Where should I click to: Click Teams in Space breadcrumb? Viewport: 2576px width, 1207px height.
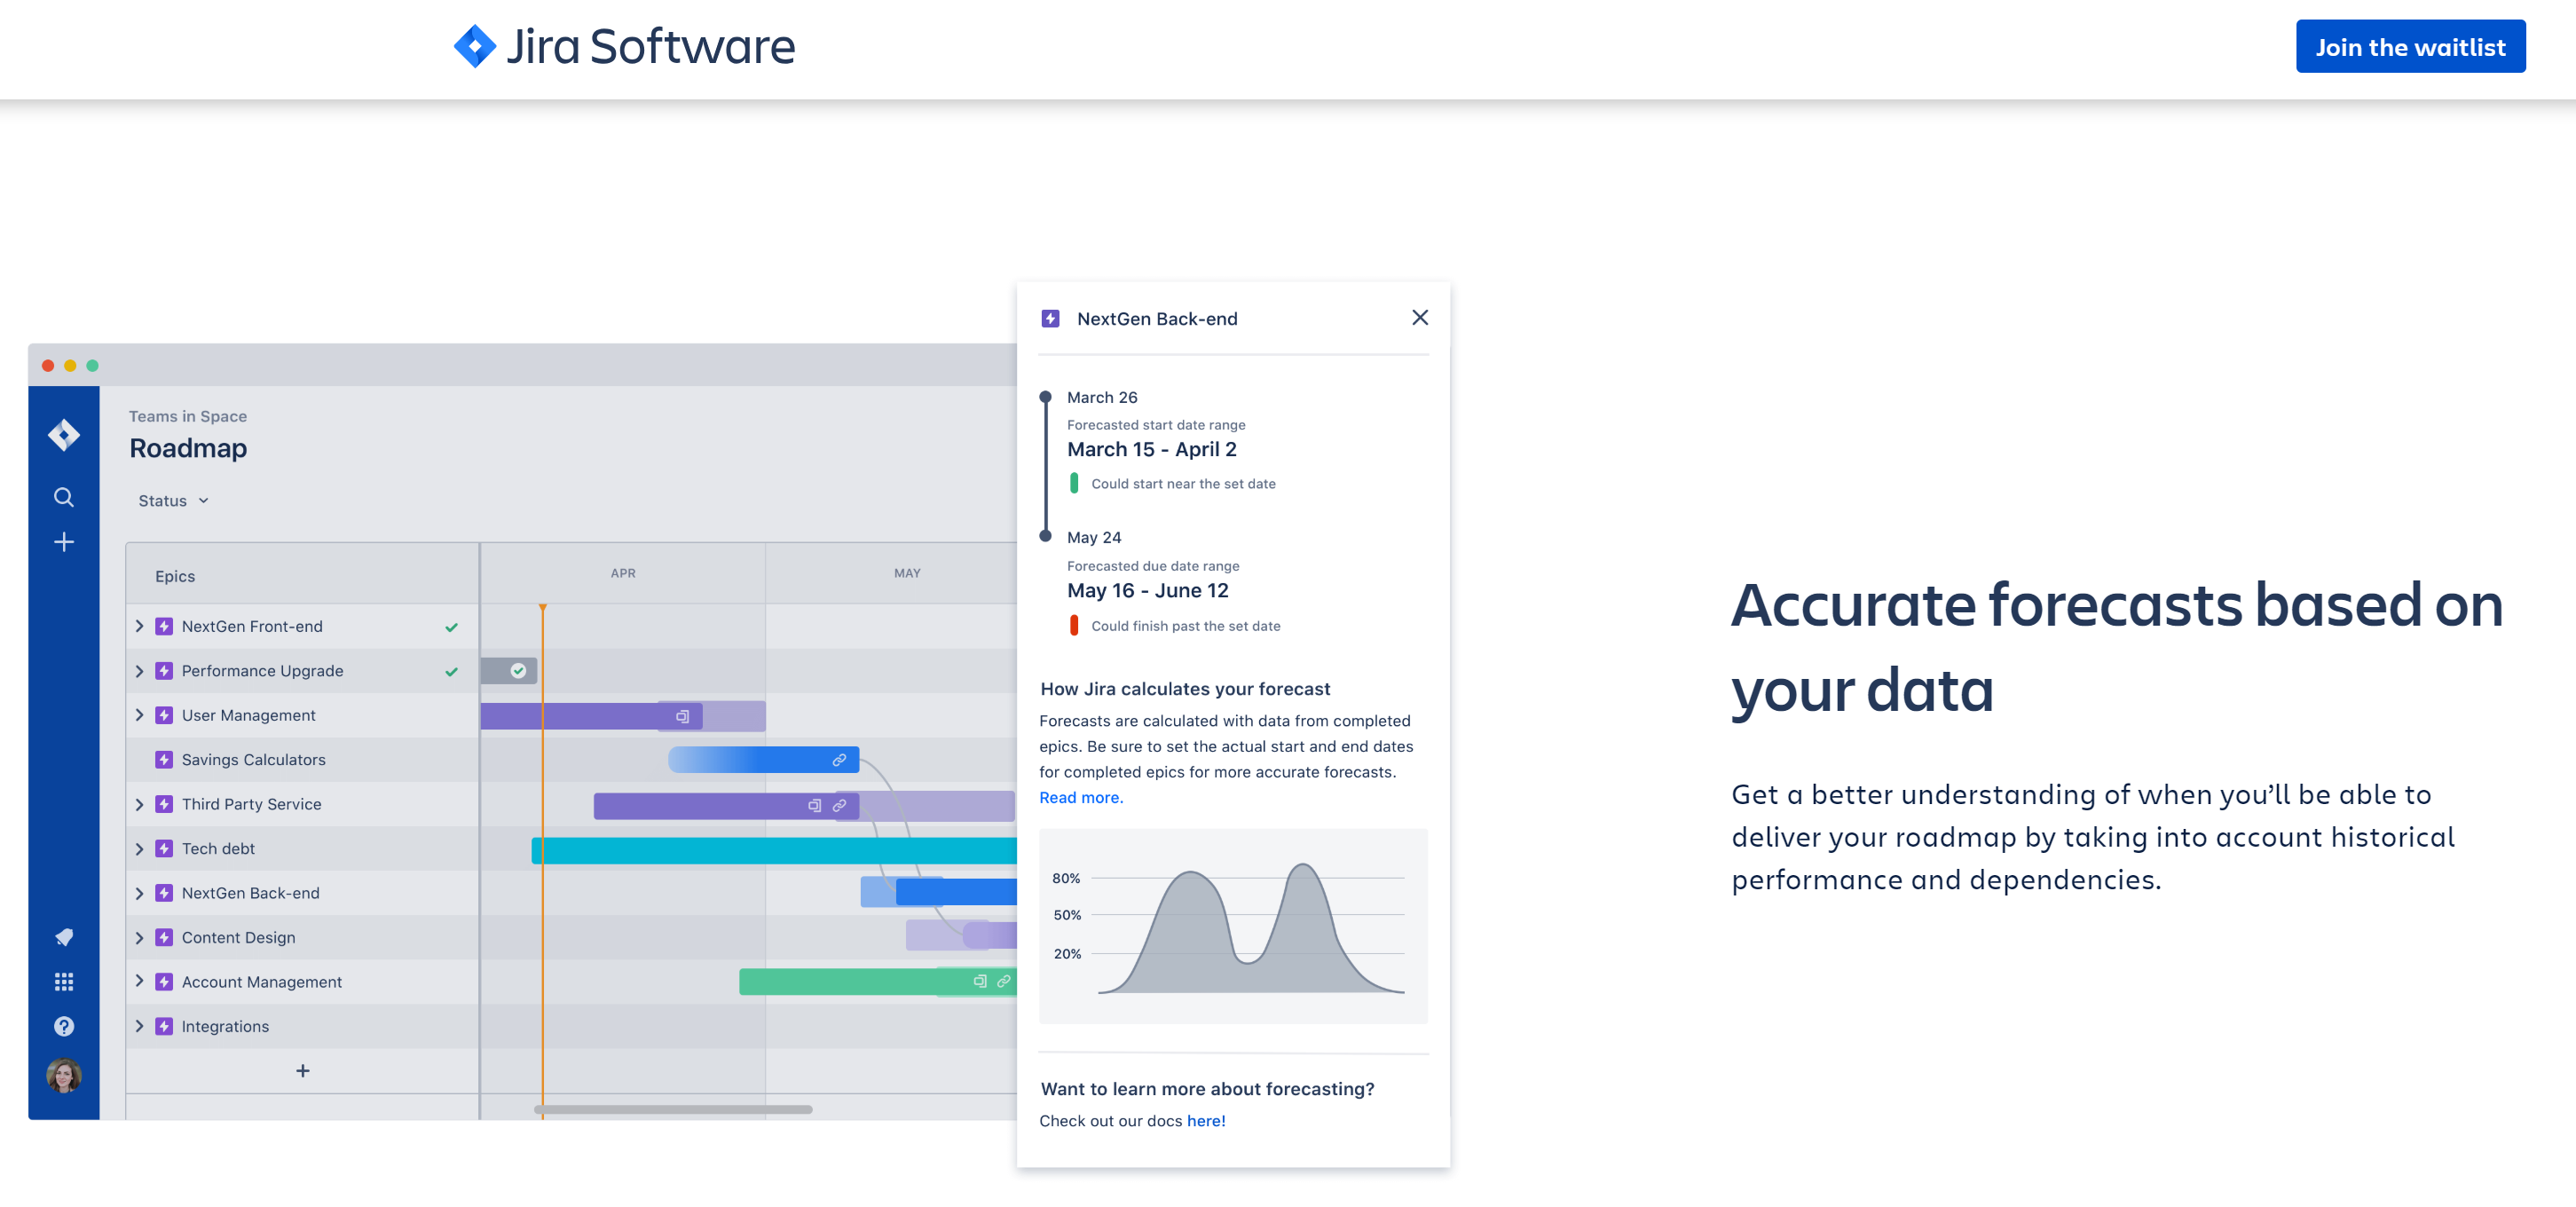coord(187,416)
